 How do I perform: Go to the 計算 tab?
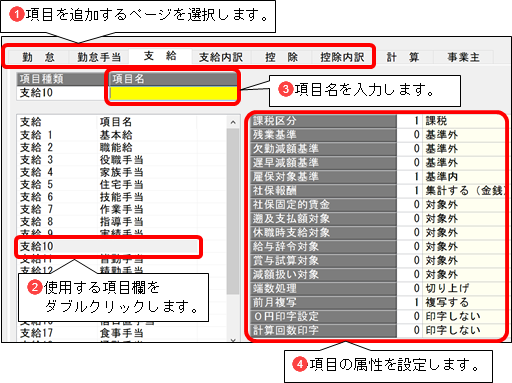coord(402,57)
